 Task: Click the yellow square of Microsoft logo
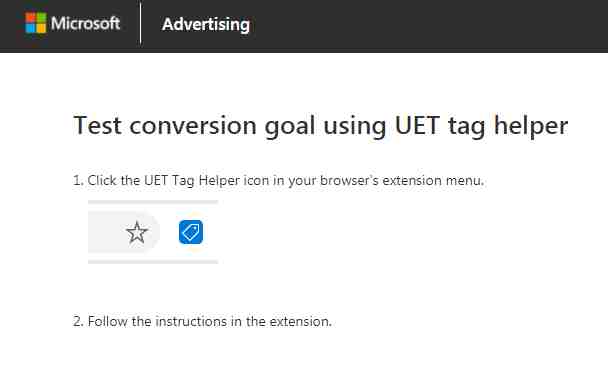click(41, 28)
